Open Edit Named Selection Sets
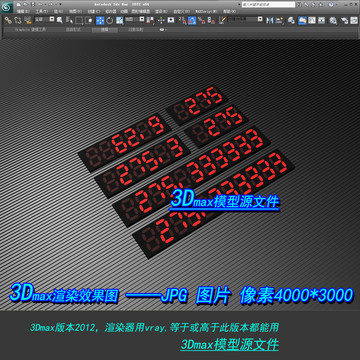Screen dimensions: 360x360 (x=222, y=20)
